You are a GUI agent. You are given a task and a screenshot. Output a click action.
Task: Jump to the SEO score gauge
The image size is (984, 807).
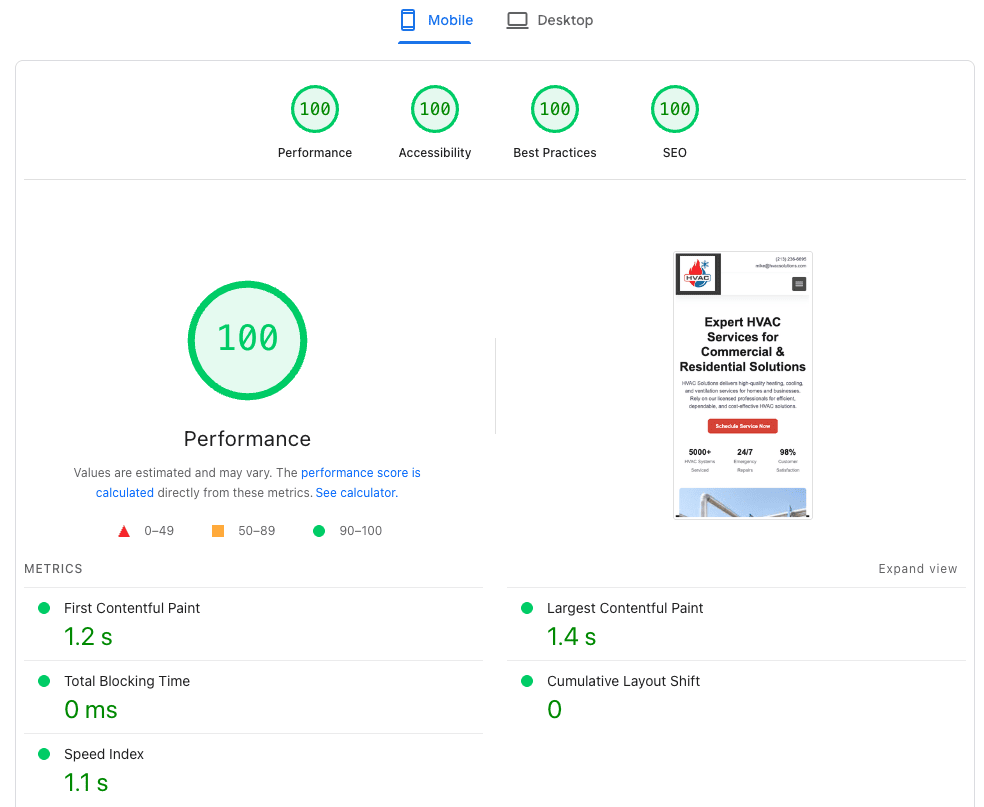(x=675, y=109)
